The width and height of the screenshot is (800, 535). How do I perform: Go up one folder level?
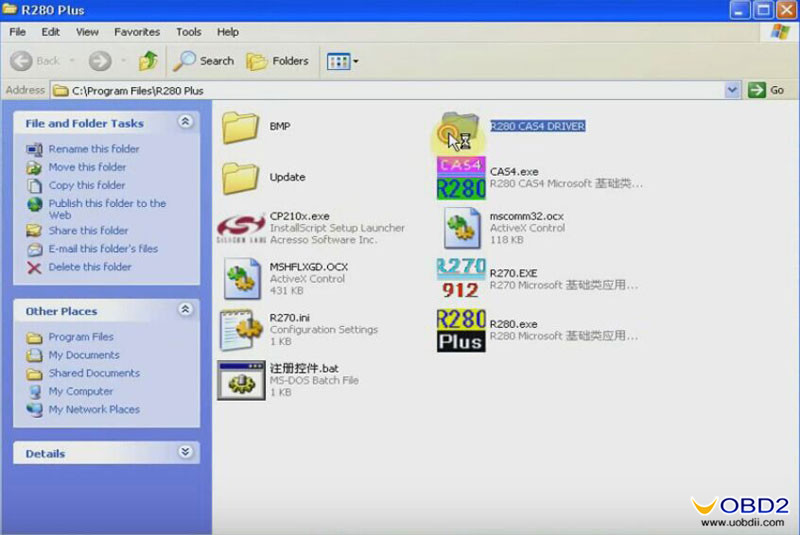click(x=148, y=61)
